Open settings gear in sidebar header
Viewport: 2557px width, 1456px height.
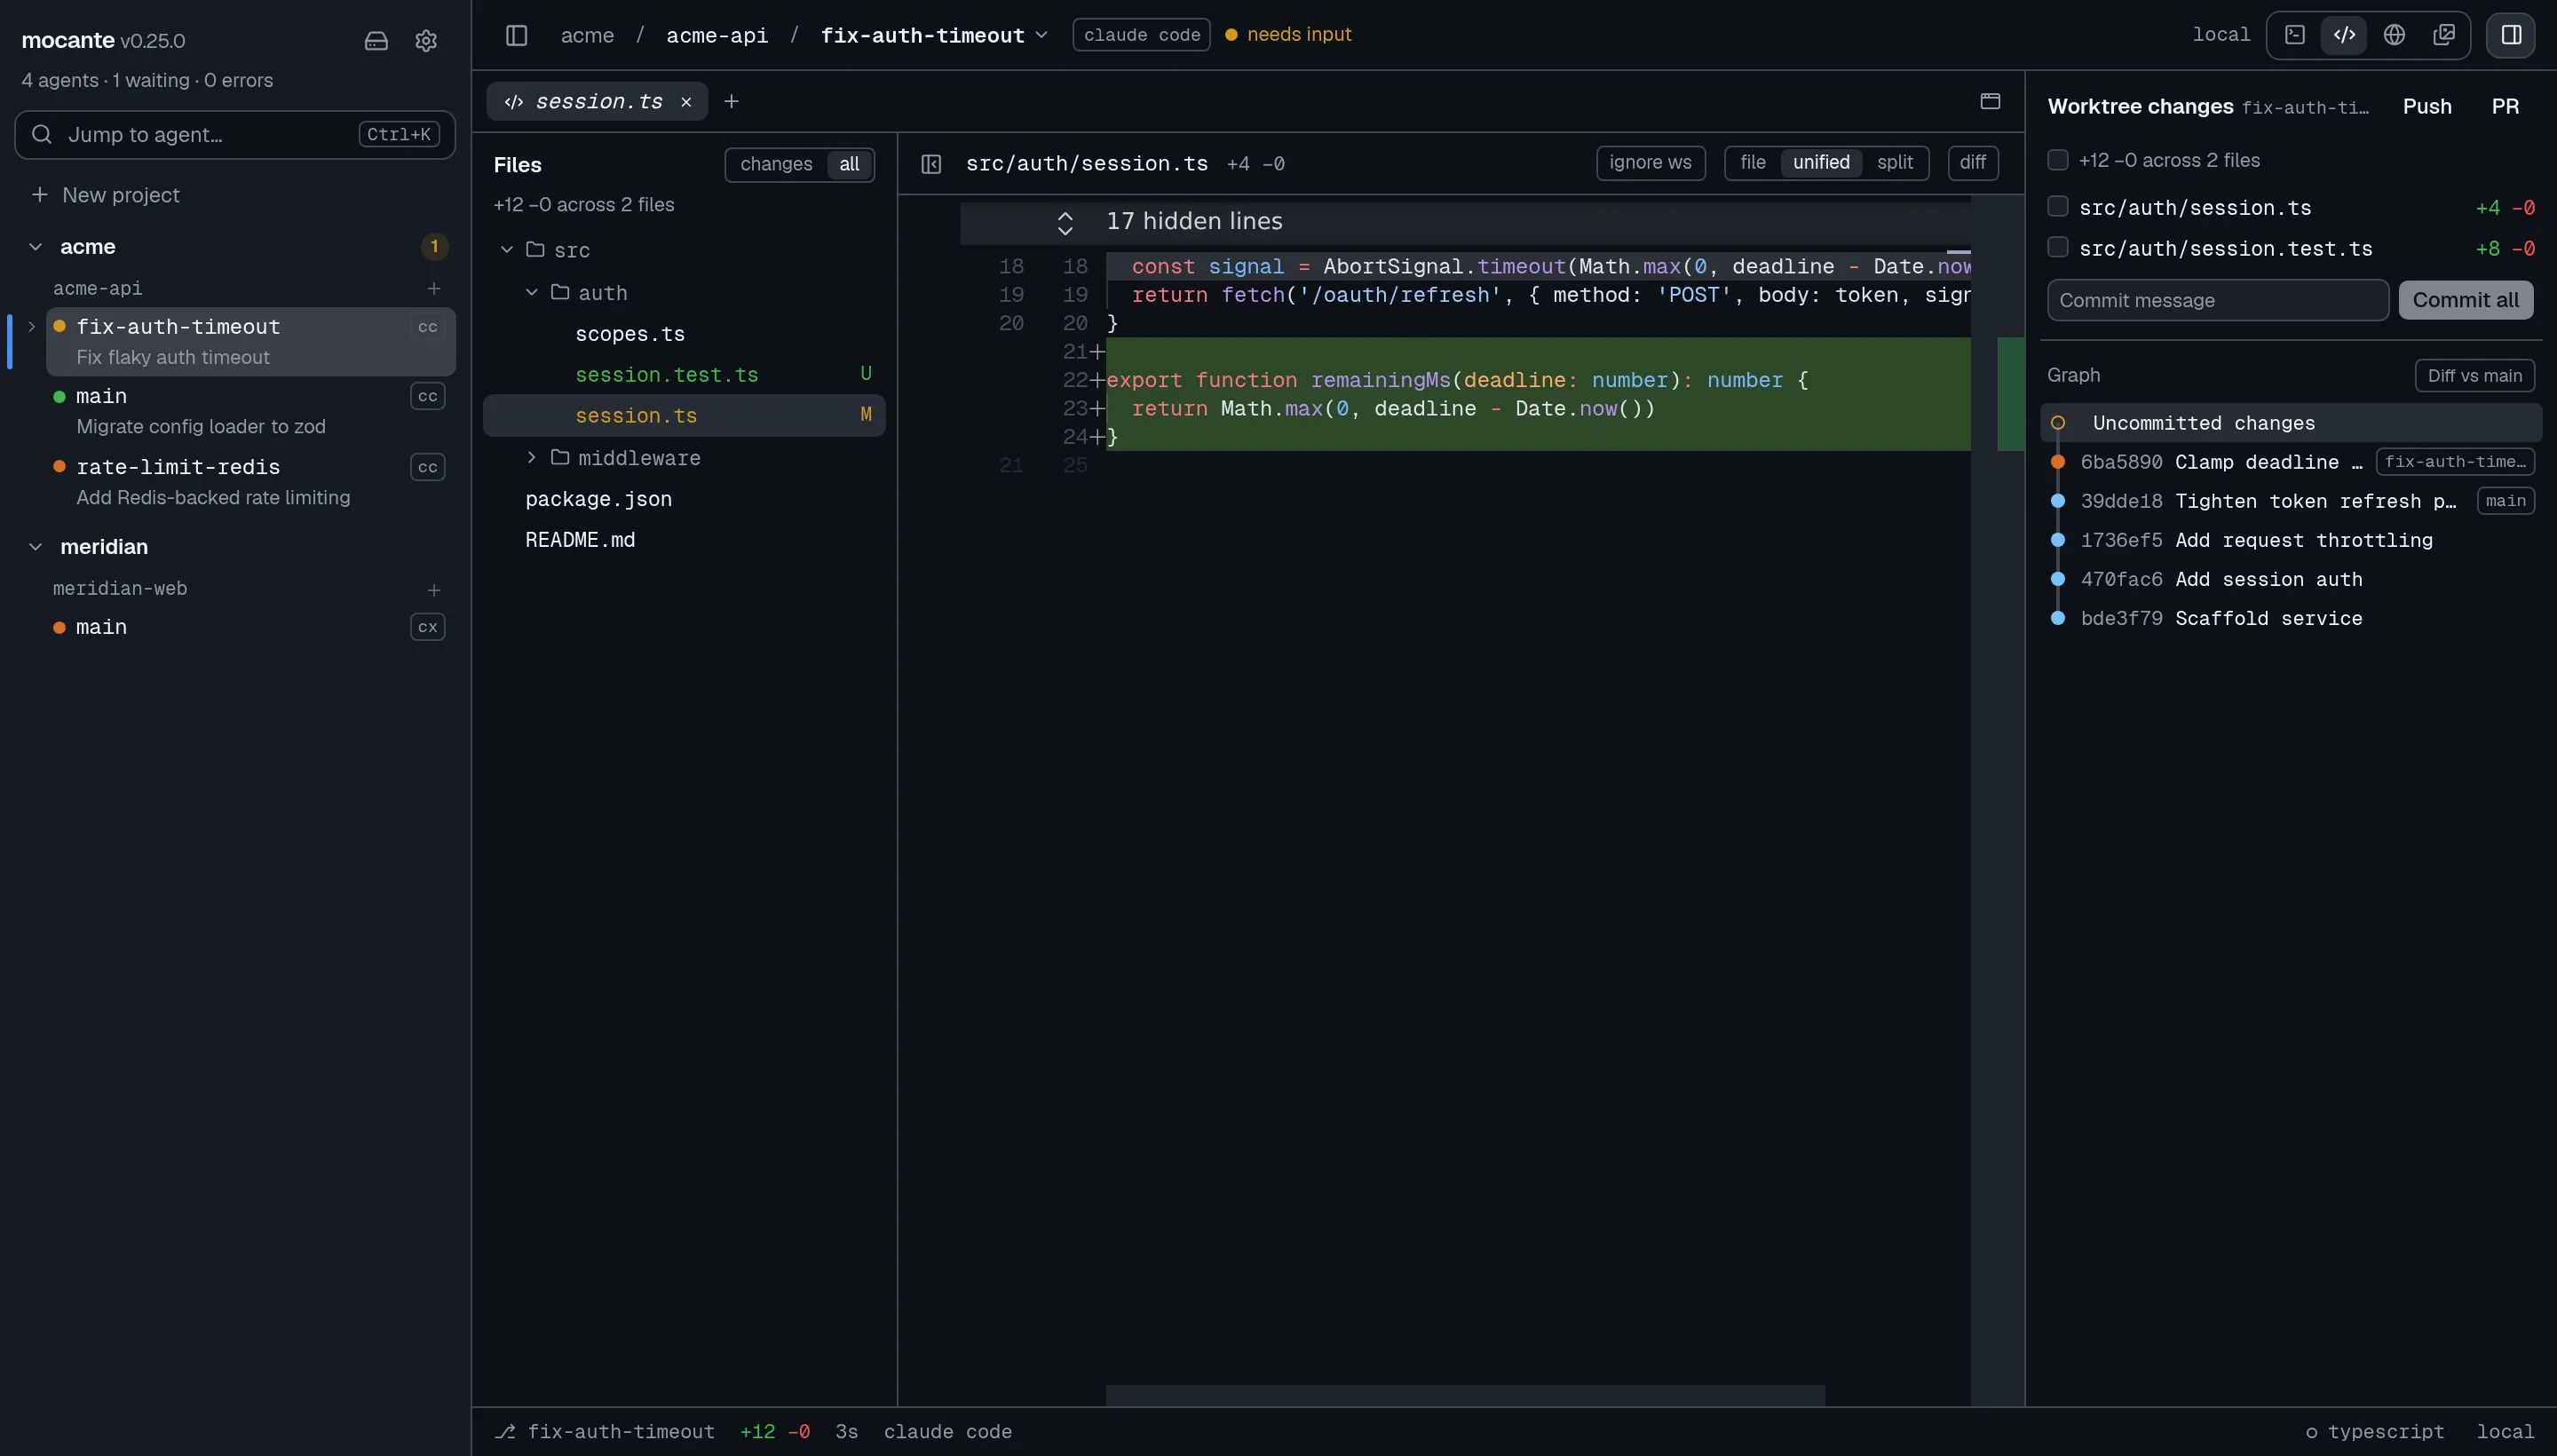(426, 41)
